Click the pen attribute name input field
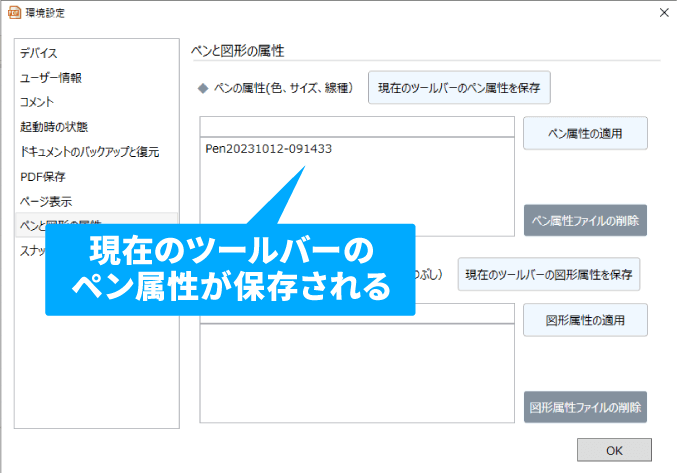Image resolution: width=677 pixels, height=474 pixels. (x=357, y=126)
